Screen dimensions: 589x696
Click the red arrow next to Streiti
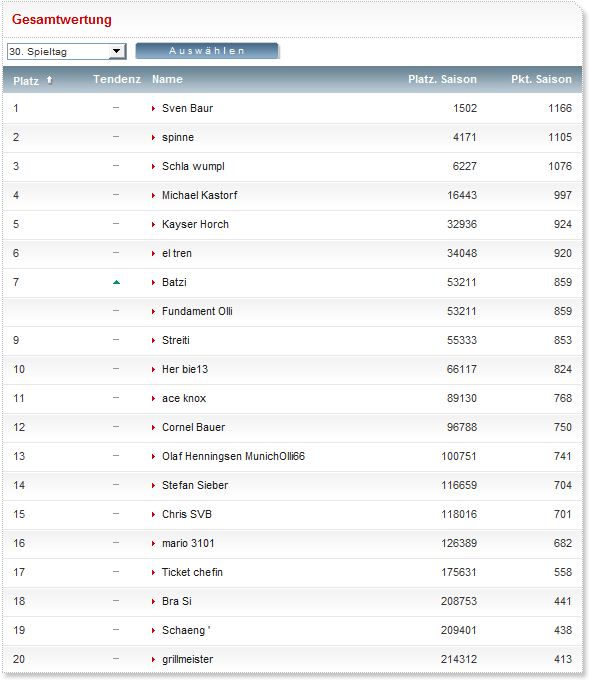pos(154,340)
